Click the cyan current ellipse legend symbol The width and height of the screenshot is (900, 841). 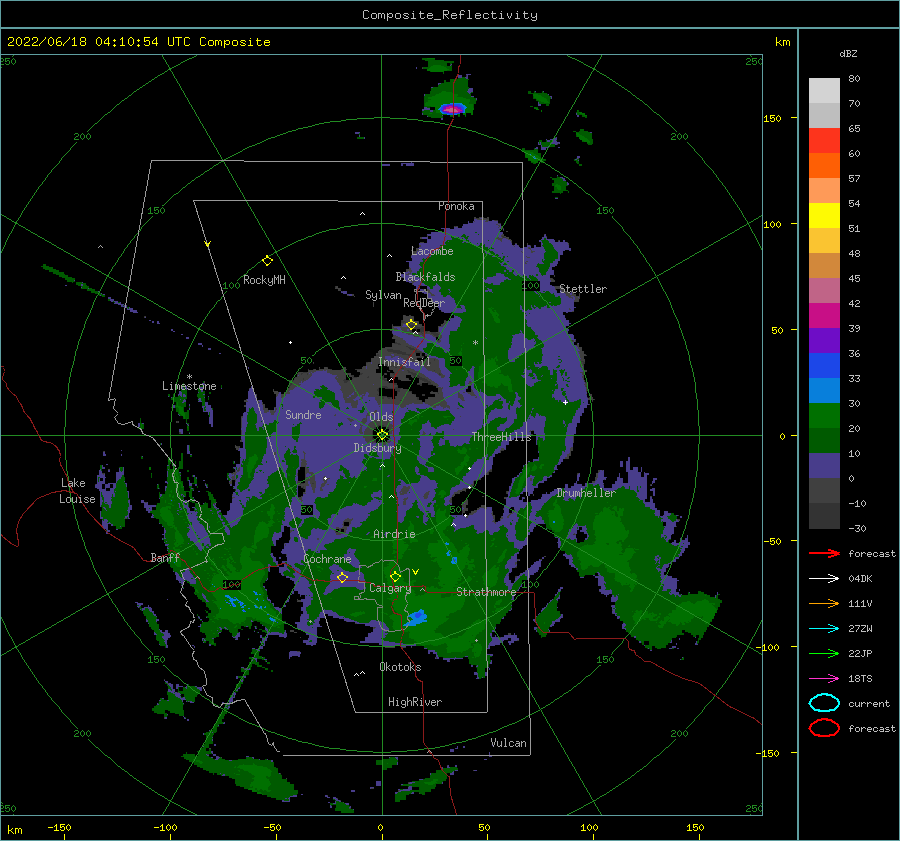pyautogui.click(x=824, y=703)
